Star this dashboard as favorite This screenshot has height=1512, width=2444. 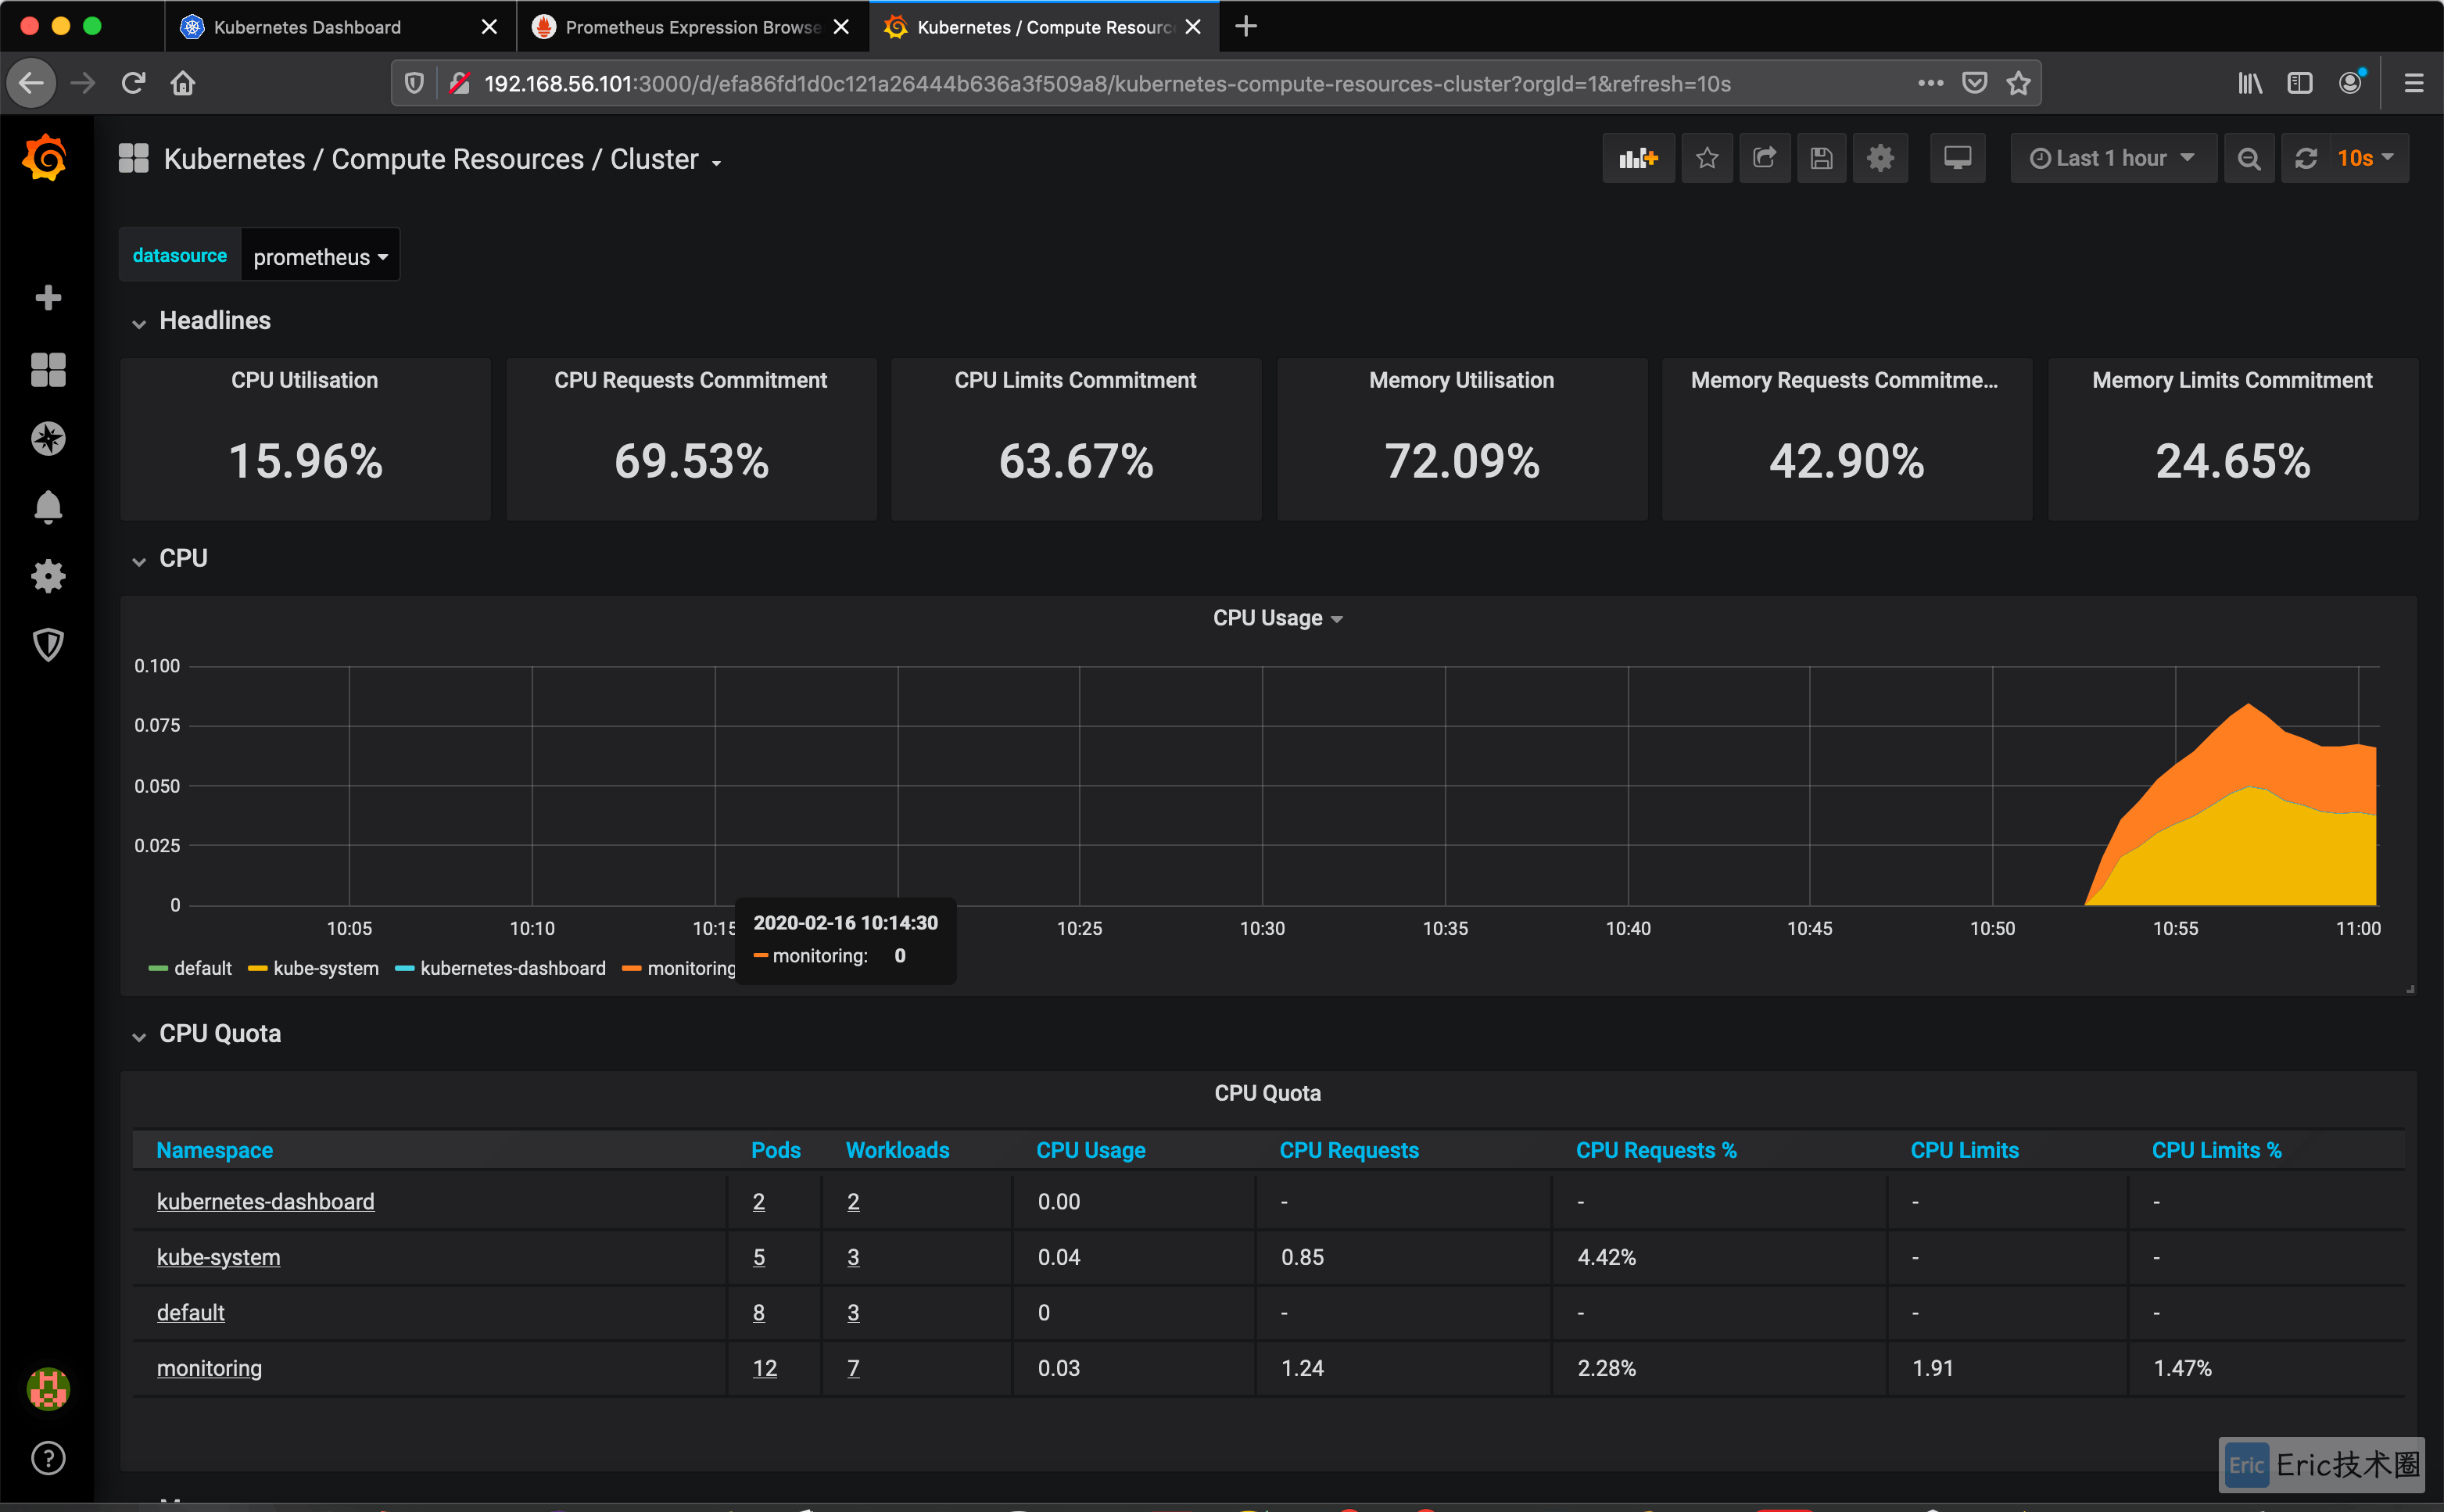(x=1707, y=158)
